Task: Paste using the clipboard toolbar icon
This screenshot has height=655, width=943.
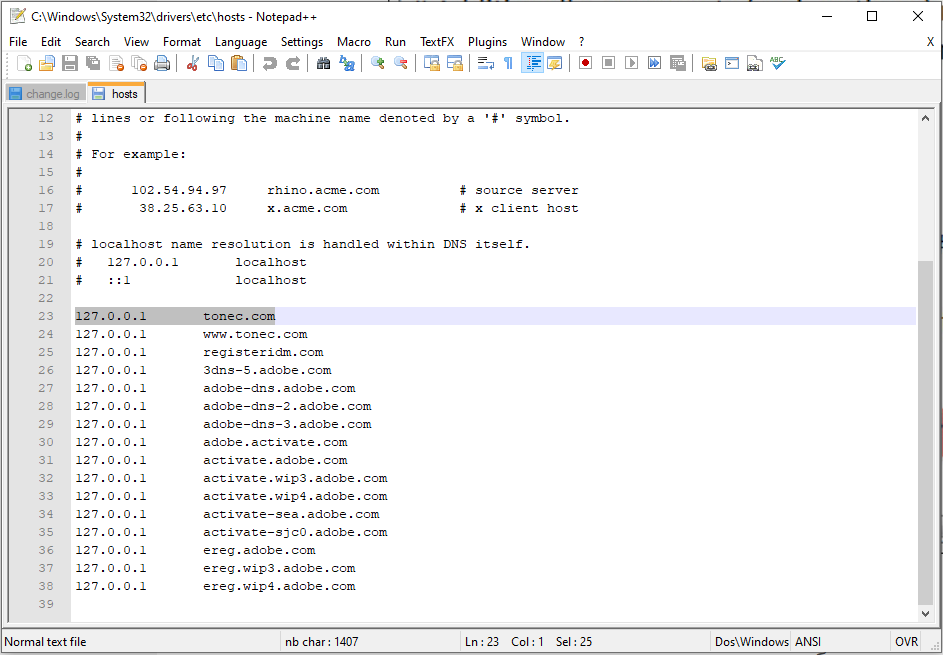Action: [239, 63]
